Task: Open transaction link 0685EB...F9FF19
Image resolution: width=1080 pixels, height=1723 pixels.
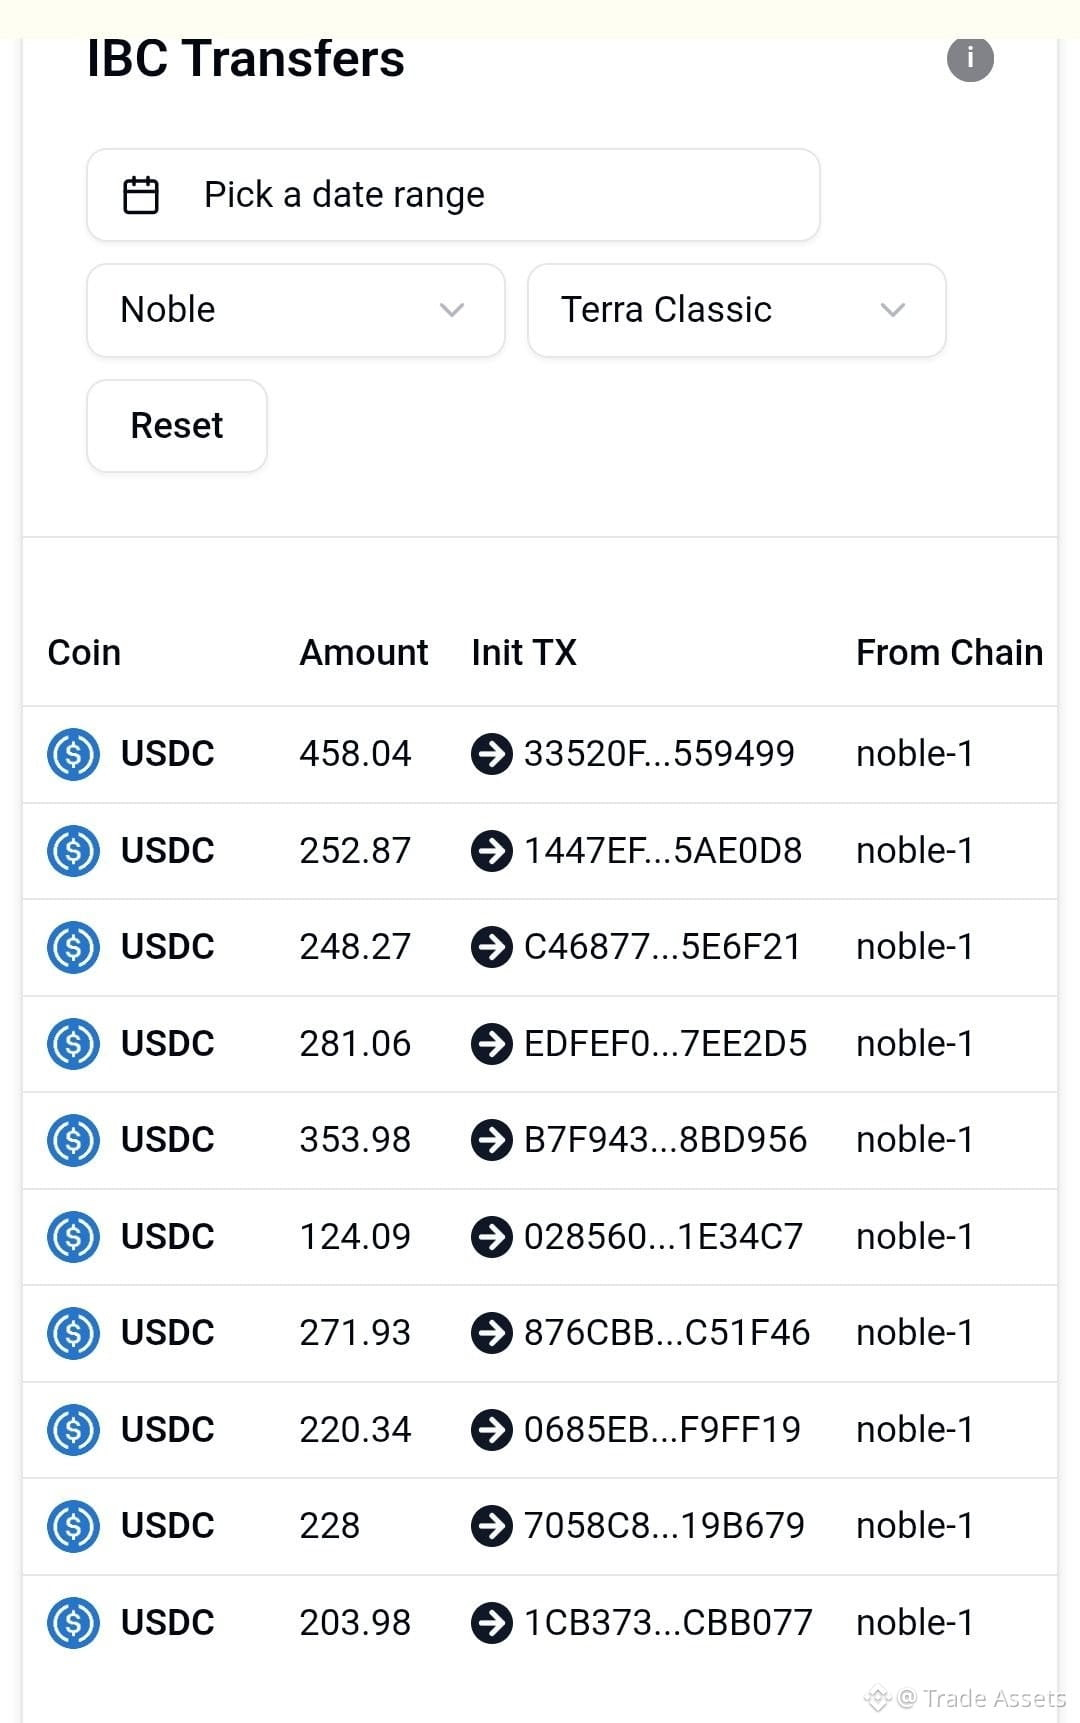Action: [662, 1430]
